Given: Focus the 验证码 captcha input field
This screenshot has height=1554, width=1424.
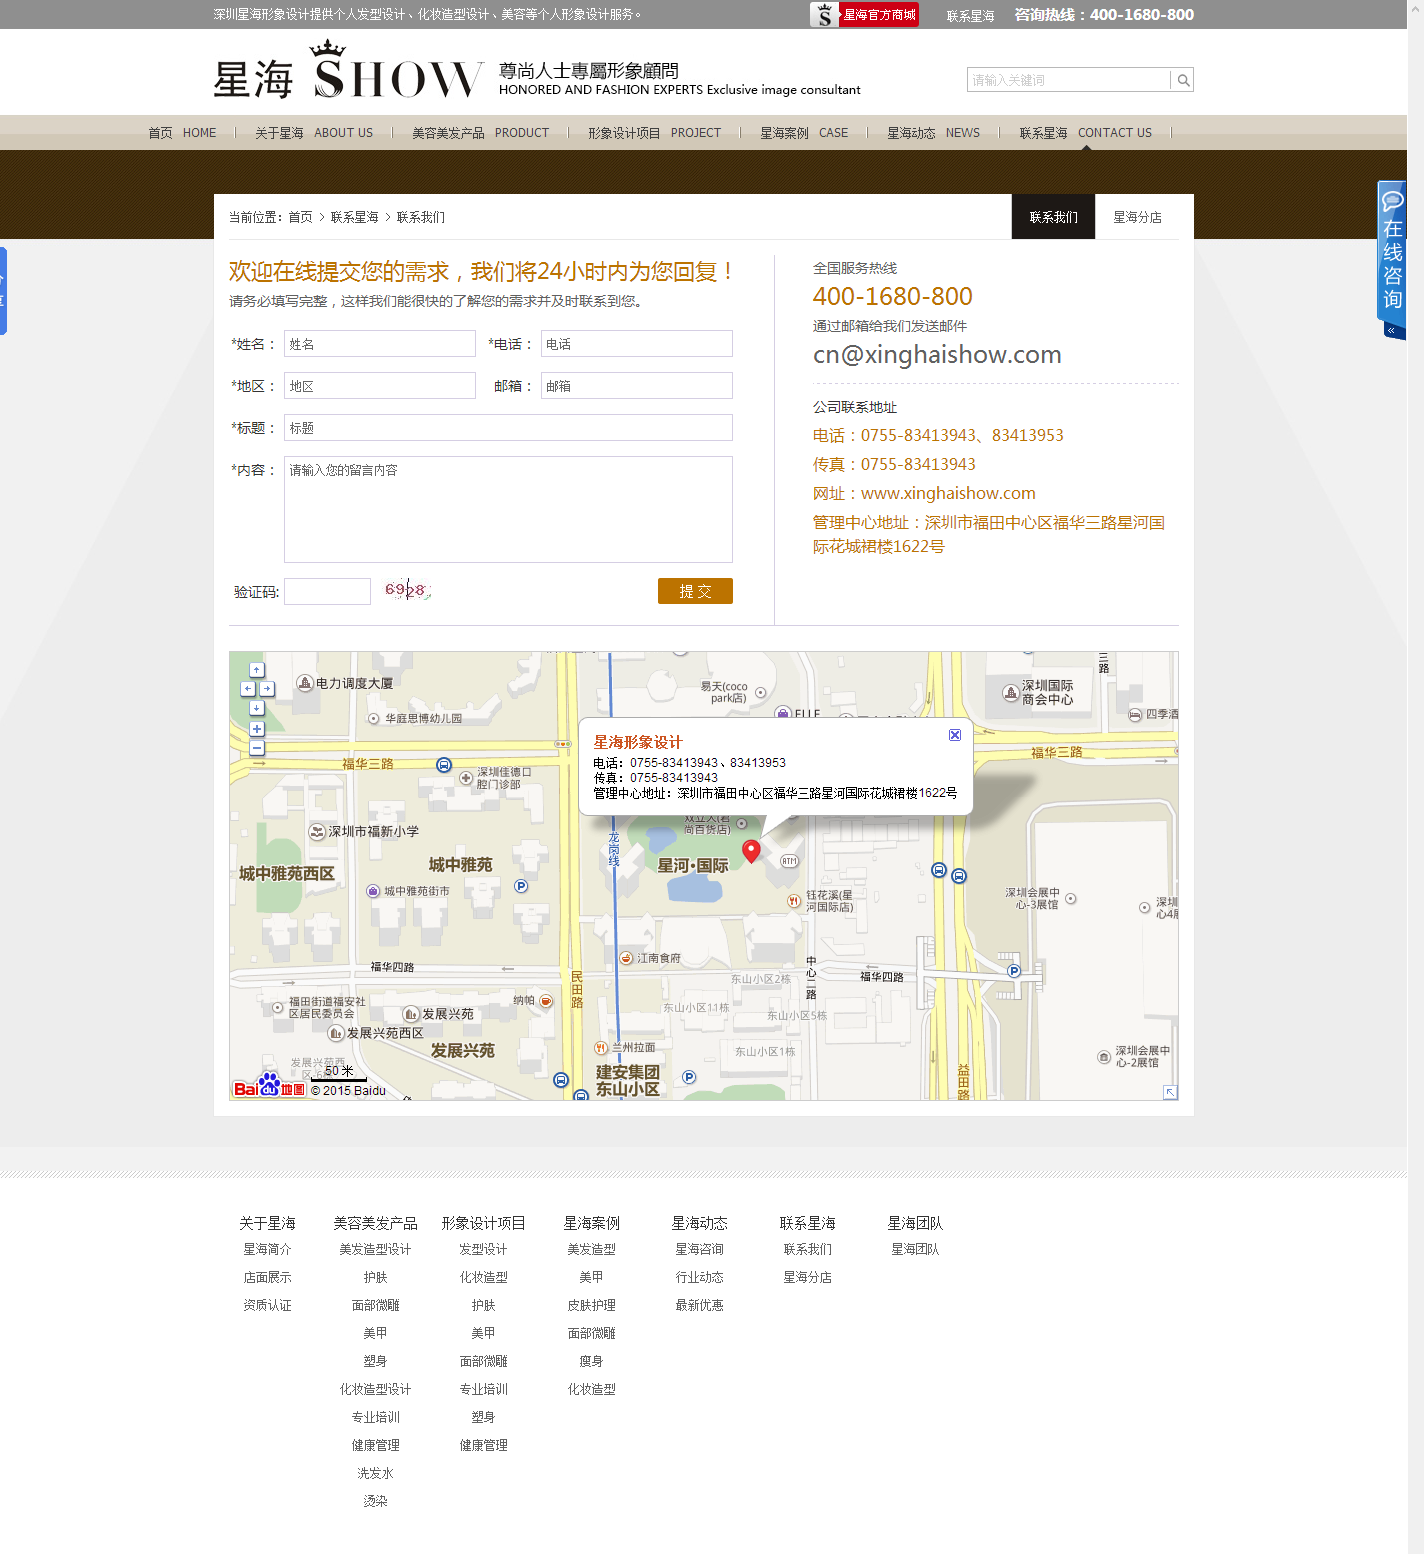Looking at the screenshot, I should coord(327,591).
